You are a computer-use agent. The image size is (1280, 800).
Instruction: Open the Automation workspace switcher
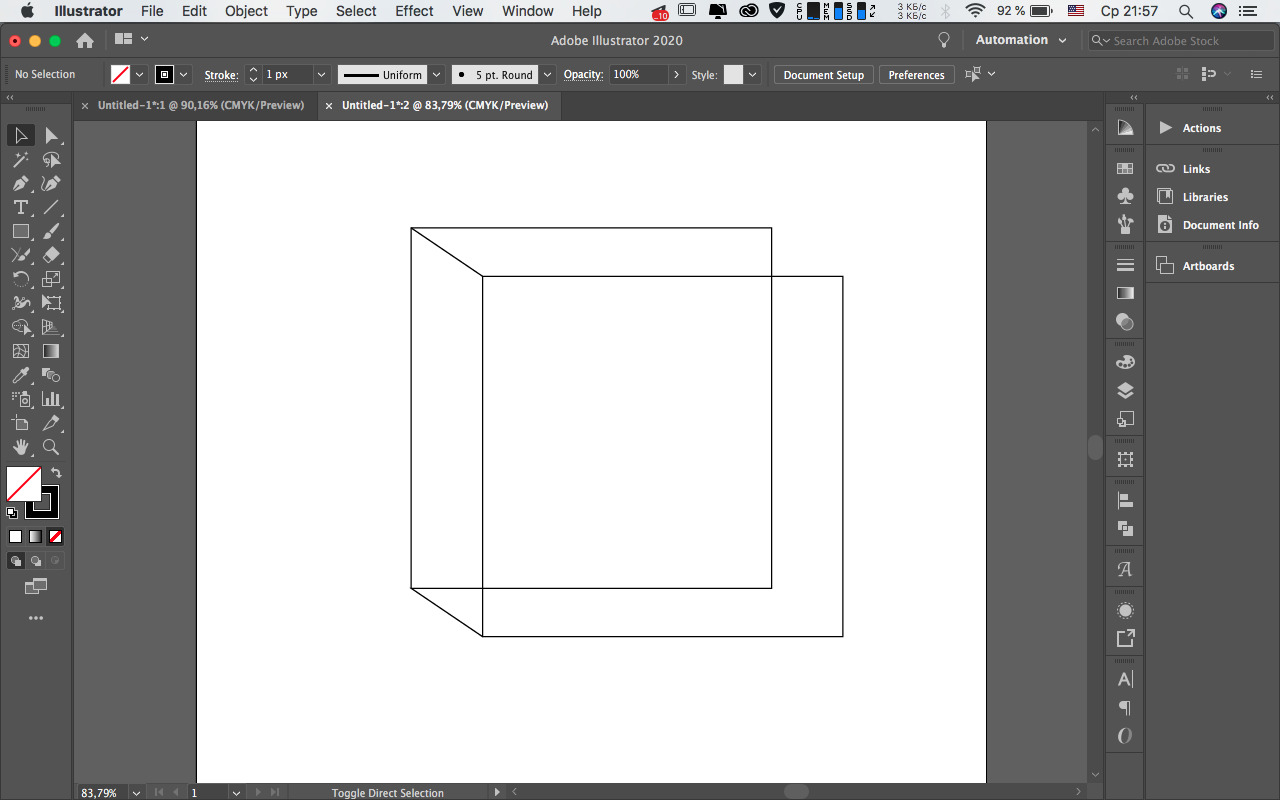[1021, 40]
